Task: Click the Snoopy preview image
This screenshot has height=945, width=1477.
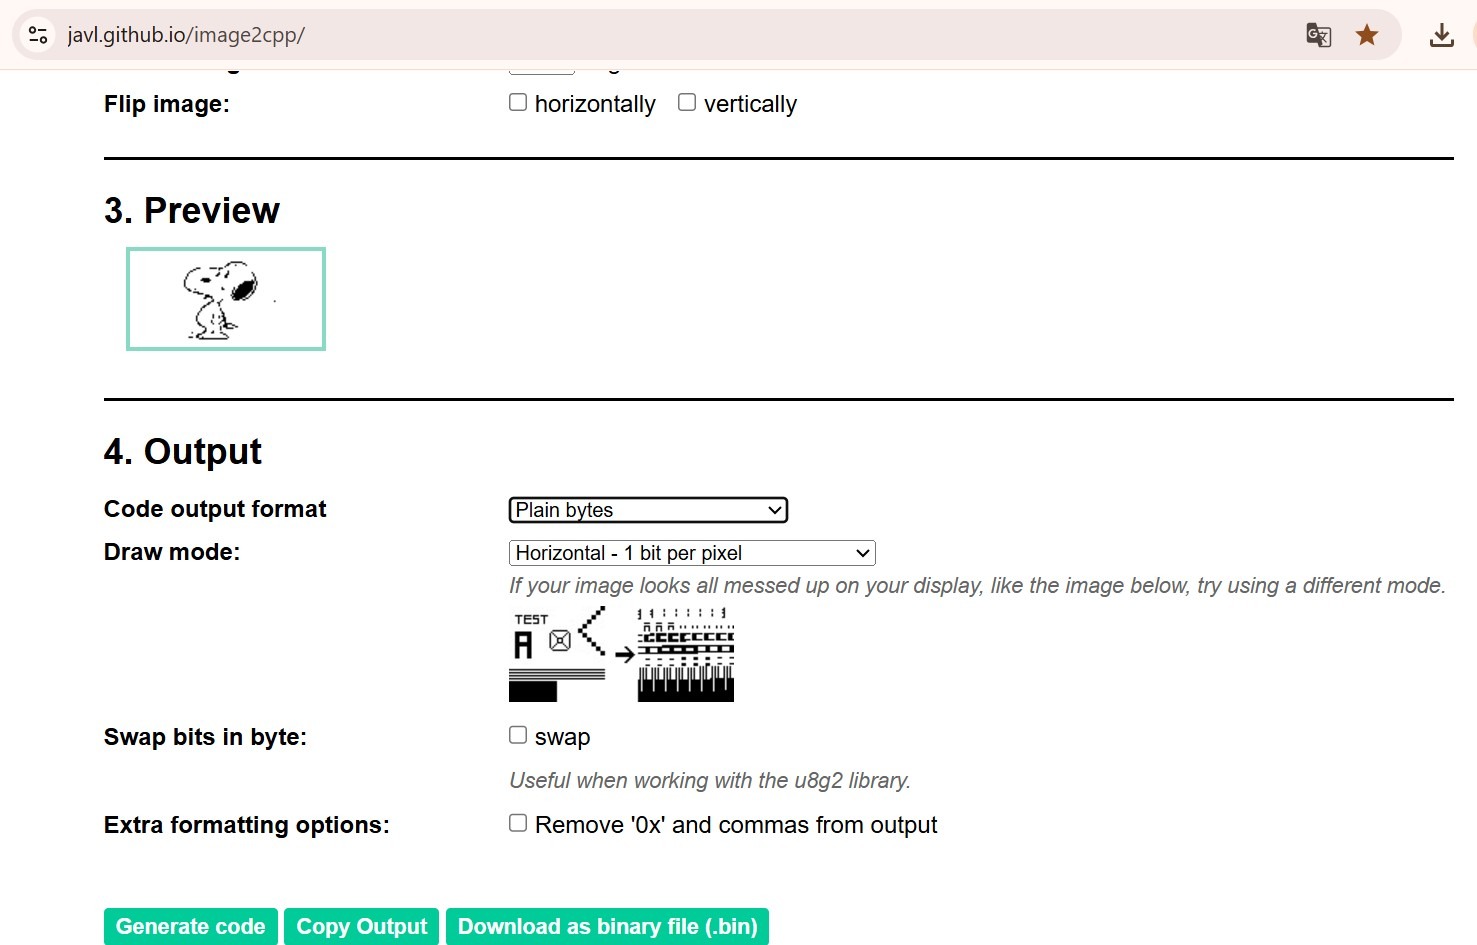Action: (226, 299)
